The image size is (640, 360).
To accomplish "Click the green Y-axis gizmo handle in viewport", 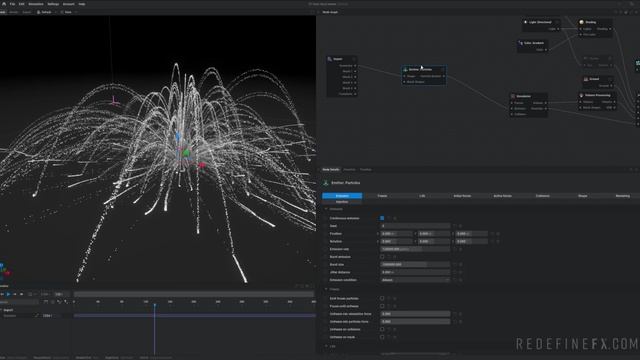I will pyautogui.click(x=187, y=153).
